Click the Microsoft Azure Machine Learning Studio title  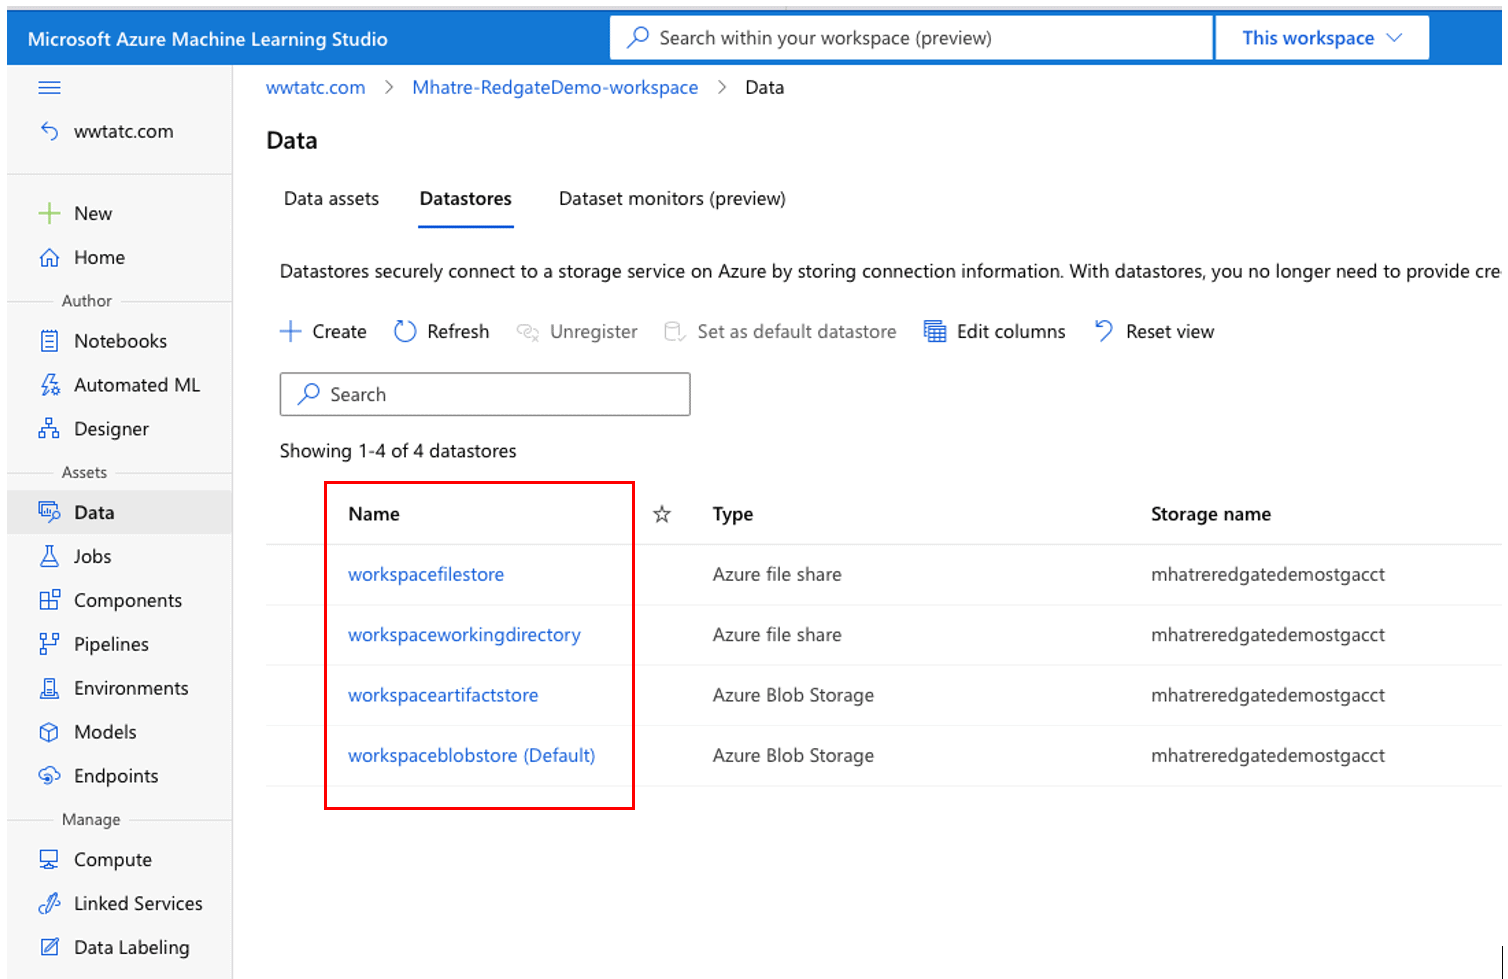point(208,39)
